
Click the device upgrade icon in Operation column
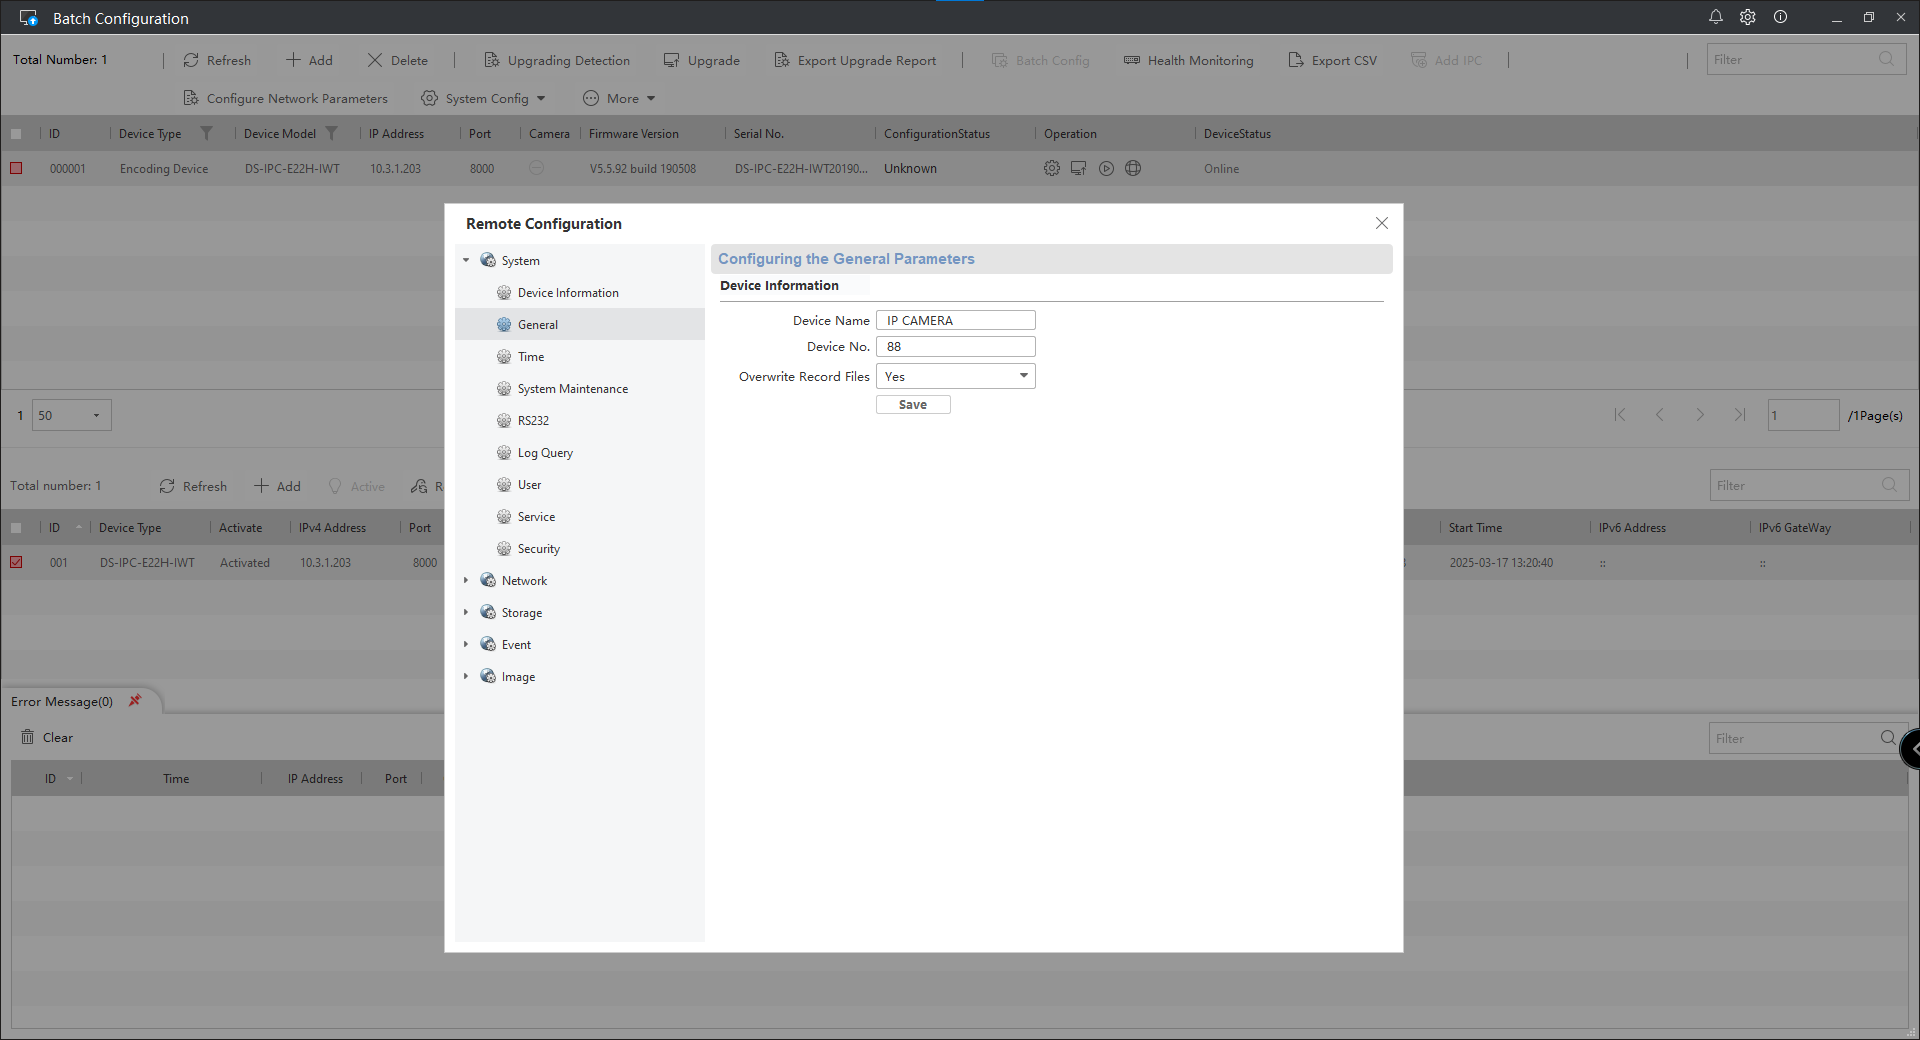point(1078,169)
